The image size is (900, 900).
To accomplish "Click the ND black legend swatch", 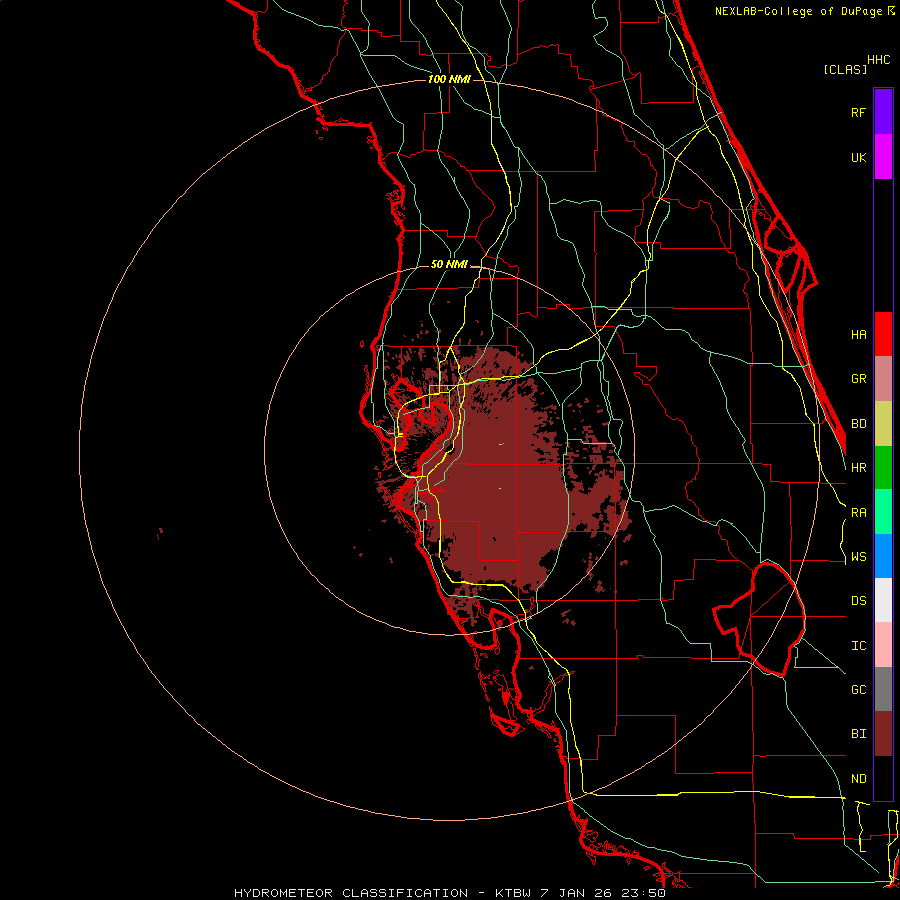I will pos(883,778).
